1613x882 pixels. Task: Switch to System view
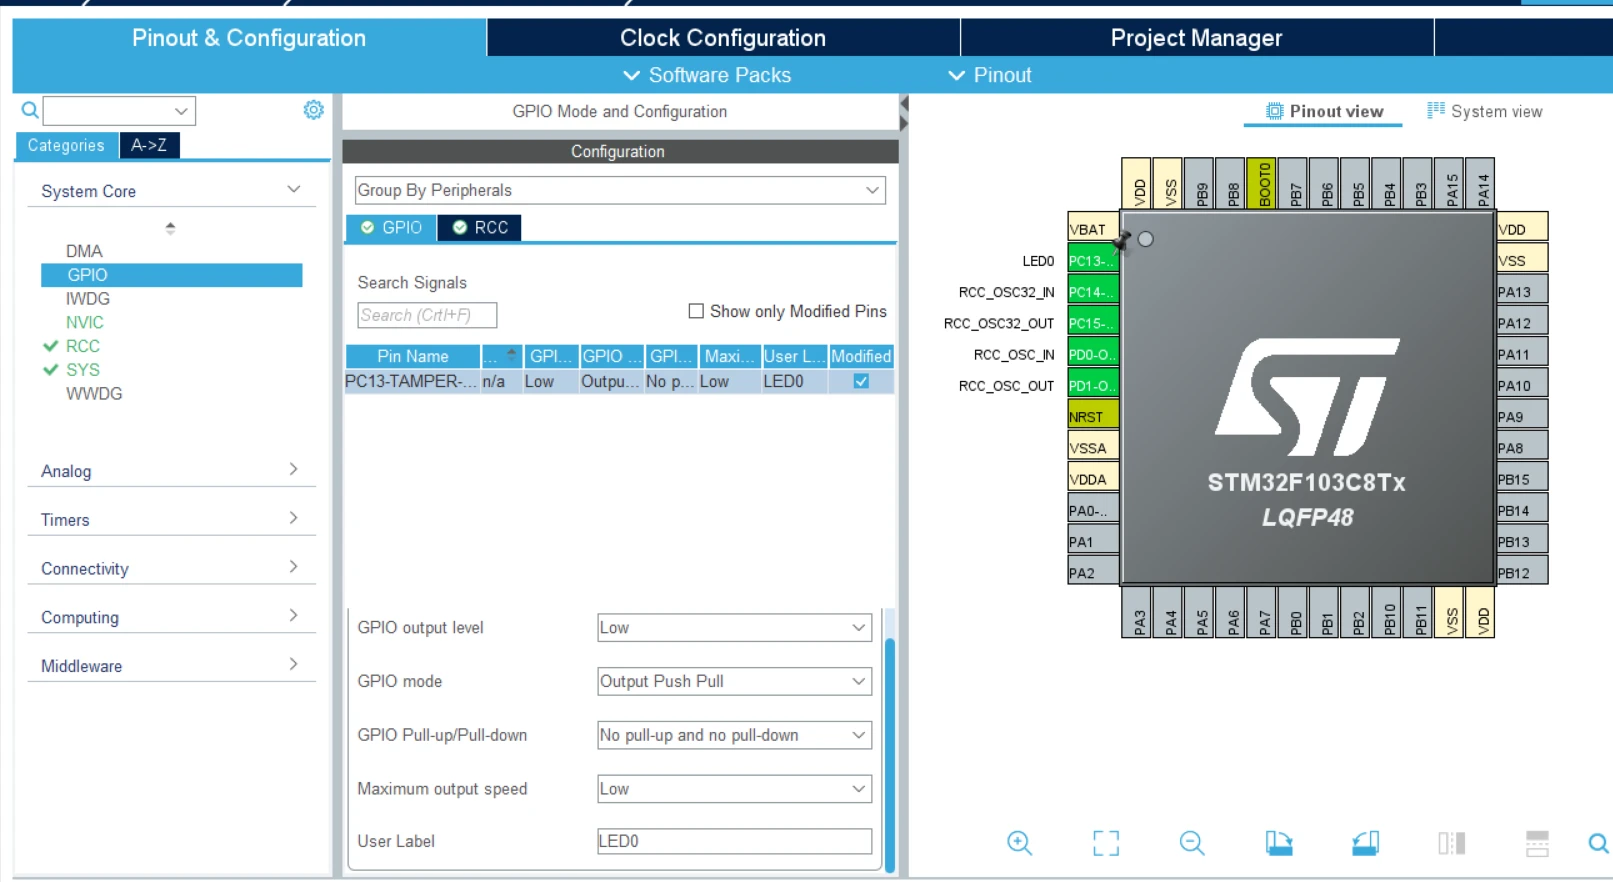pos(1485,111)
